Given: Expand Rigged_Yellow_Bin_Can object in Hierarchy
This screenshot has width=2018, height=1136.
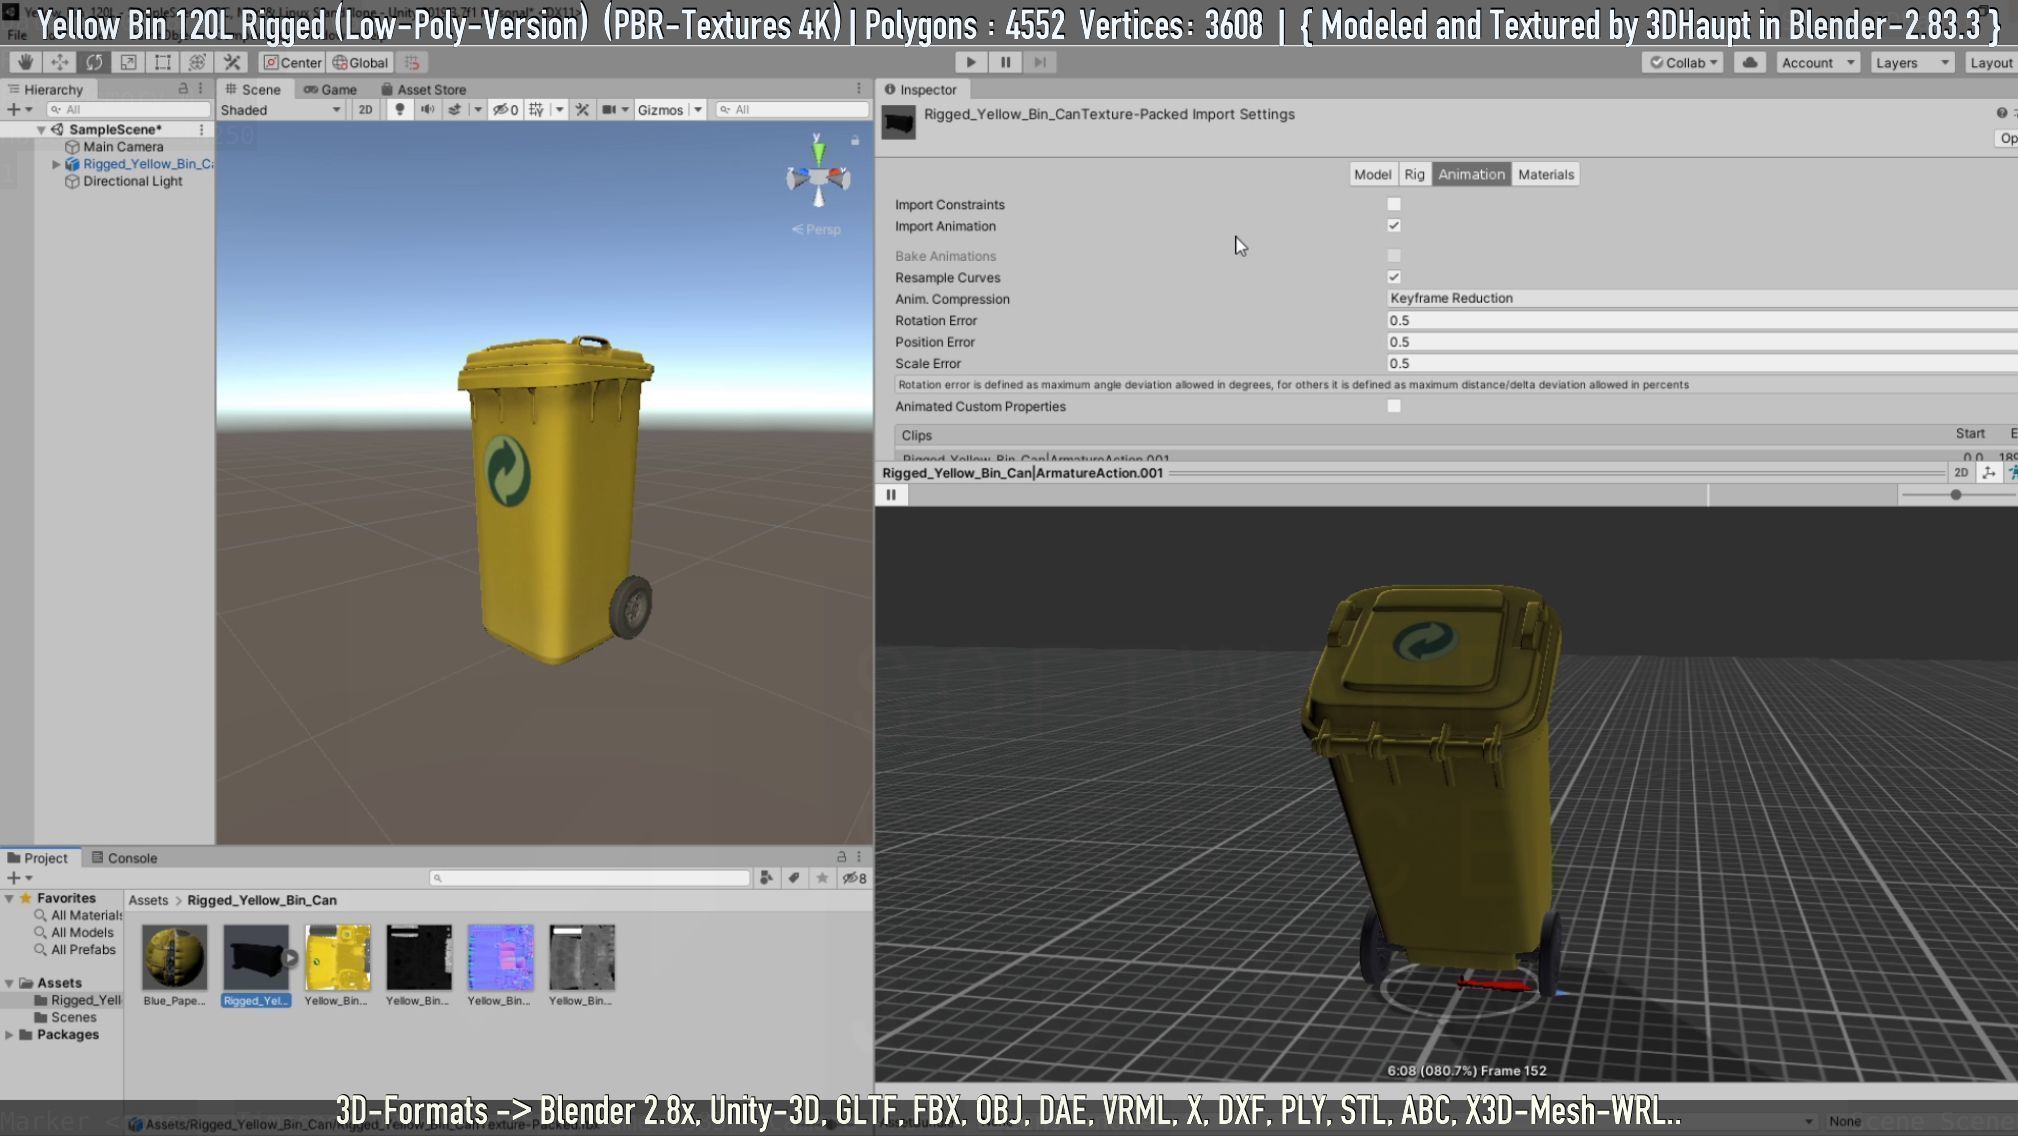Looking at the screenshot, I should [x=56, y=164].
